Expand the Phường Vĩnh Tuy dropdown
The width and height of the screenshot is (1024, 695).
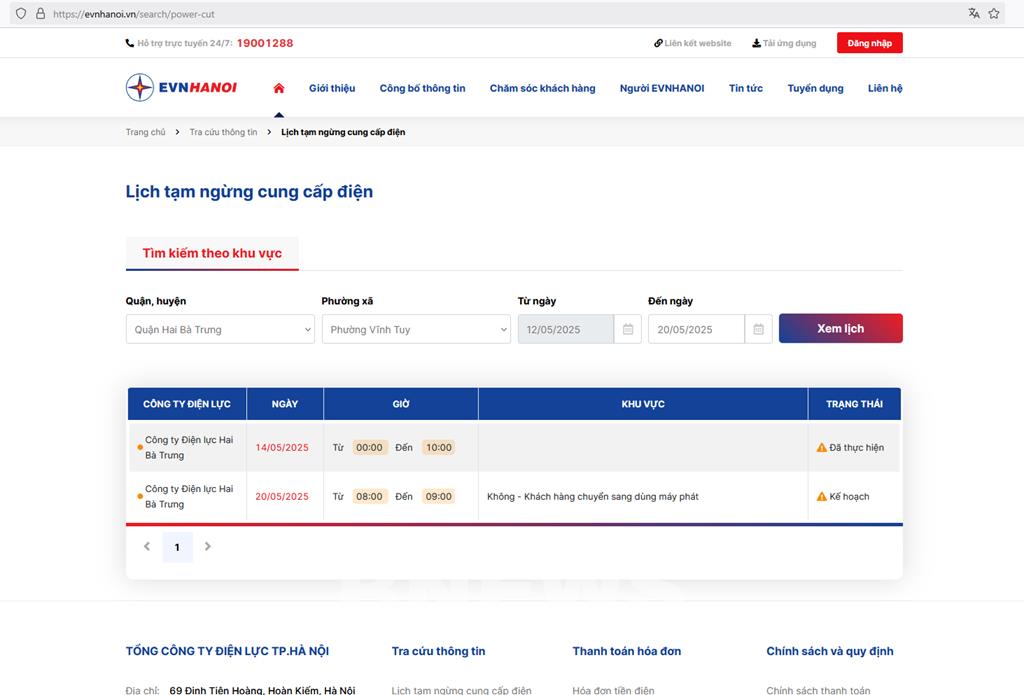416,329
